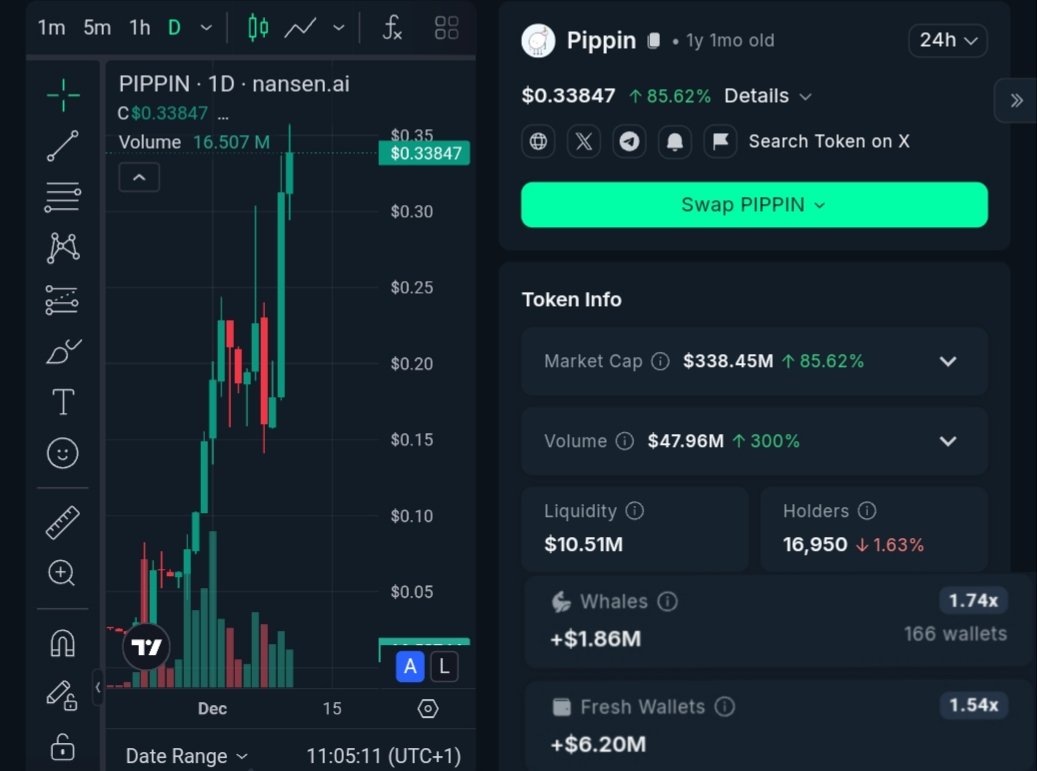Select the ruler measure tool
The image size is (1037, 771).
click(62, 522)
